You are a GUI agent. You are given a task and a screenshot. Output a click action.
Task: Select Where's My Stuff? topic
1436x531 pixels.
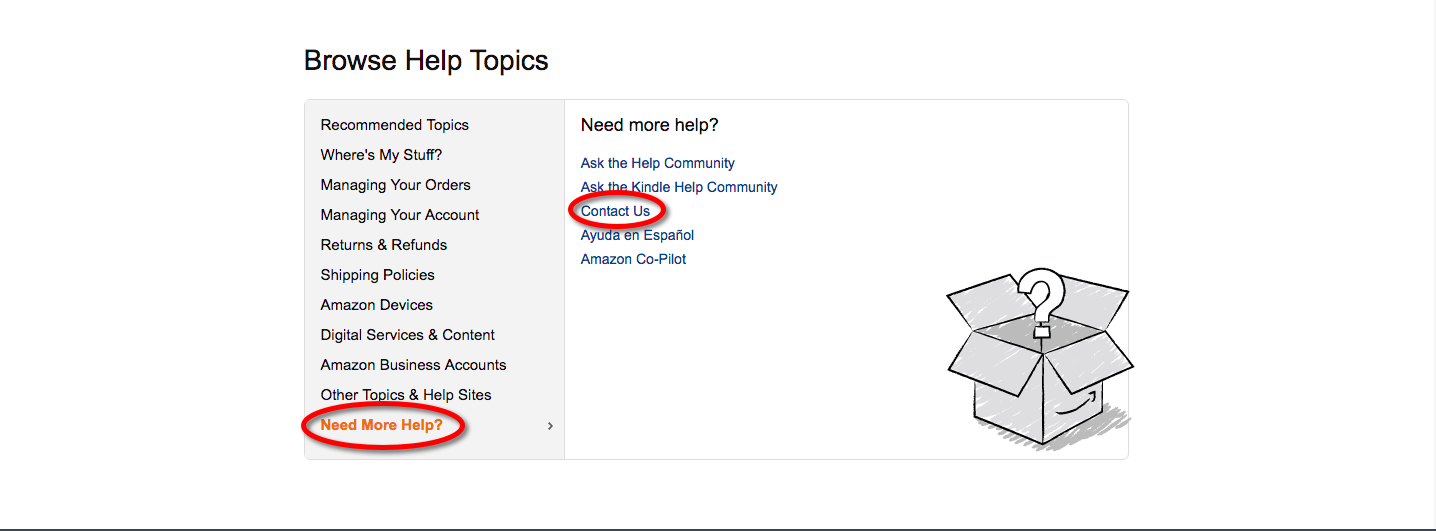coord(381,155)
